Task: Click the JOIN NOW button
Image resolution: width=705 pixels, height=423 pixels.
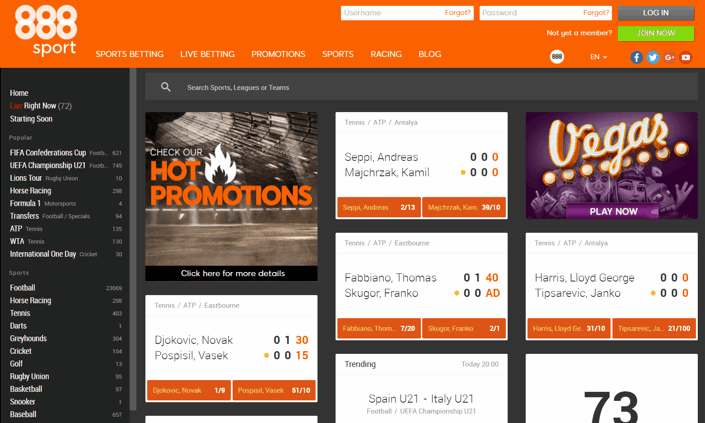Action: (x=656, y=33)
